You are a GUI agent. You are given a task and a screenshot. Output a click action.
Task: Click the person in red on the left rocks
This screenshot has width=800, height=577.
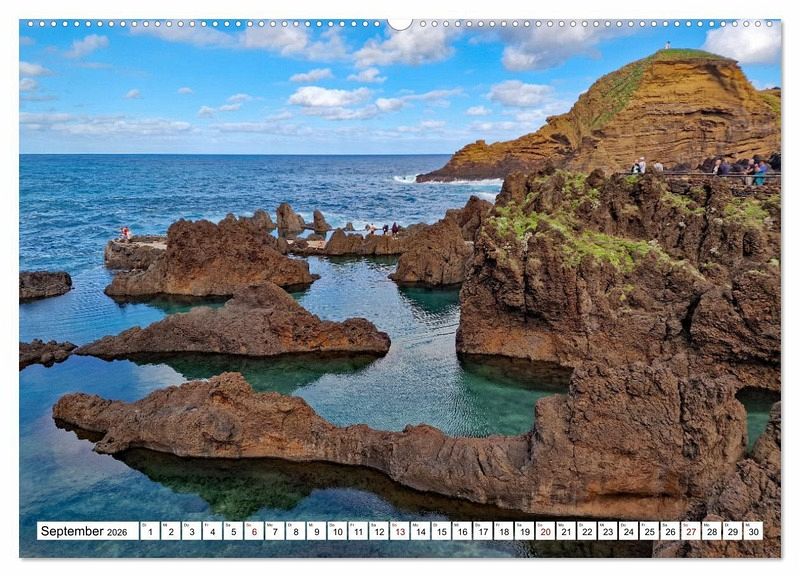pos(125,233)
